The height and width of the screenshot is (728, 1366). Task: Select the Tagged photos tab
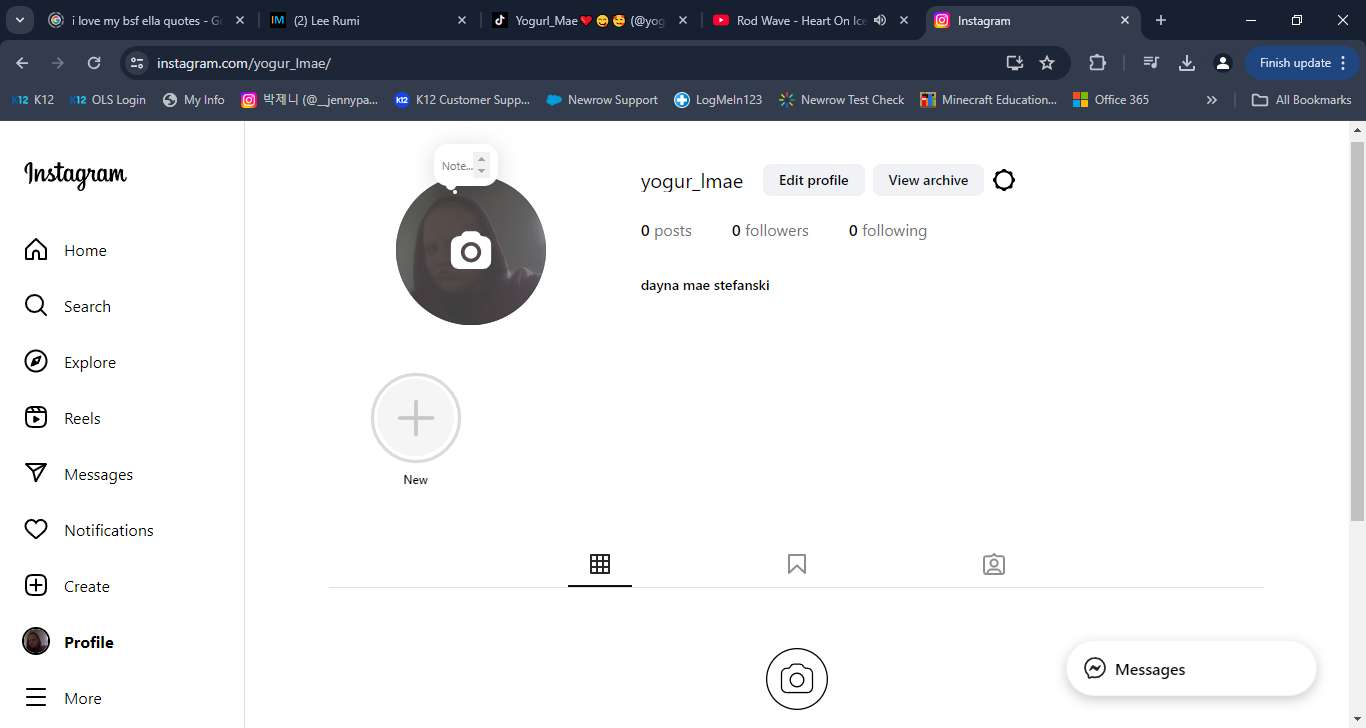(x=994, y=564)
